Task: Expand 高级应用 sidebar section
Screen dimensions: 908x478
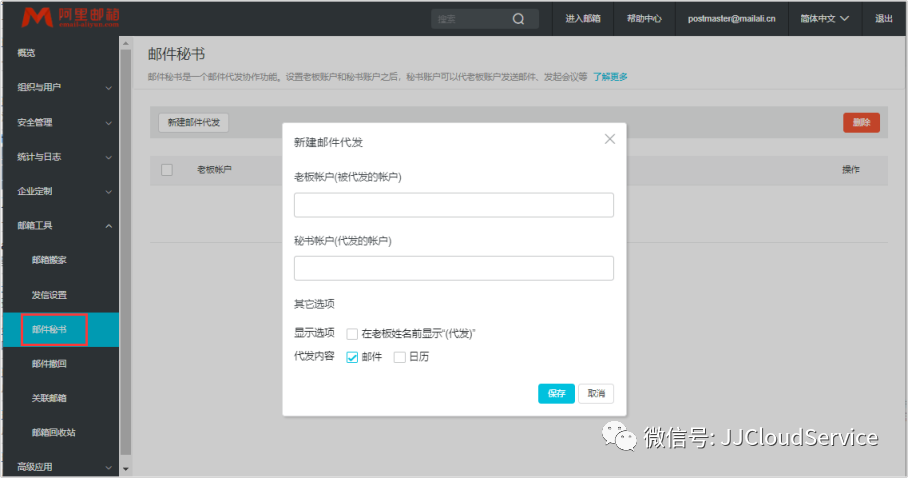Action: tap(61, 466)
